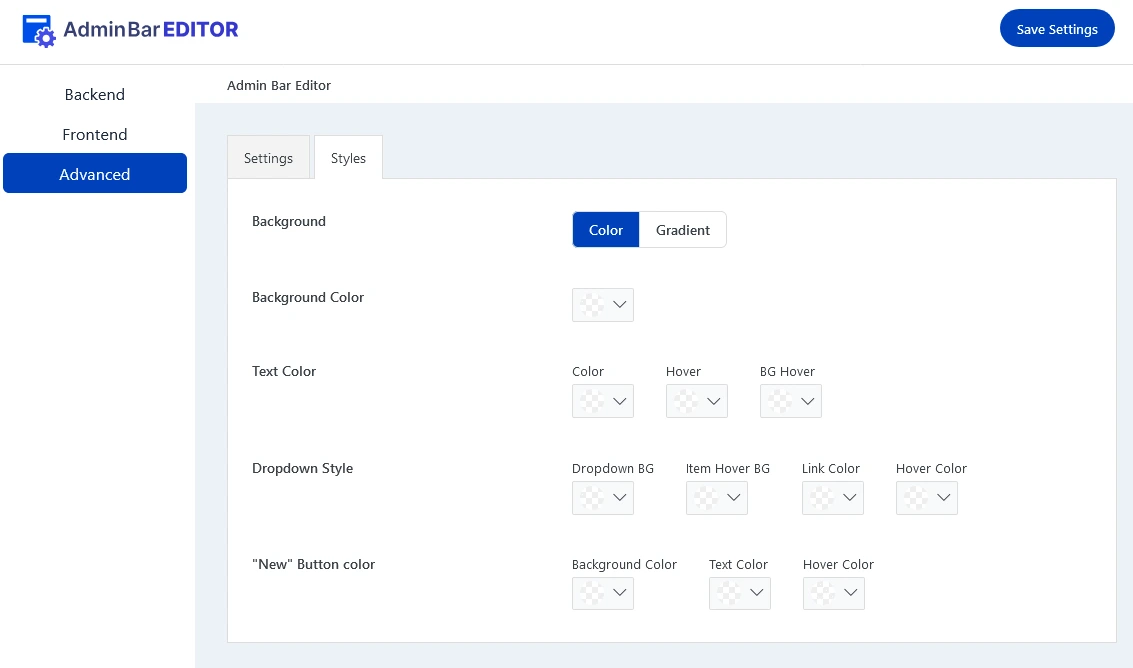Expand the Link Color picker arrow
This screenshot has height=668, width=1133.
point(850,497)
